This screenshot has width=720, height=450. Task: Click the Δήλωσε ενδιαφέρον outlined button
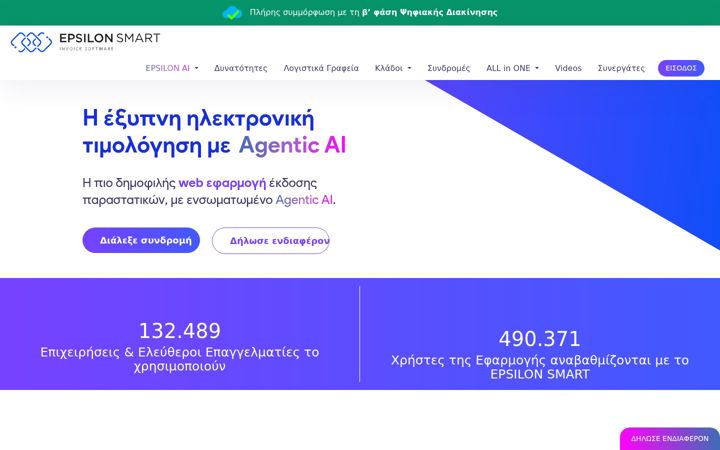(270, 241)
